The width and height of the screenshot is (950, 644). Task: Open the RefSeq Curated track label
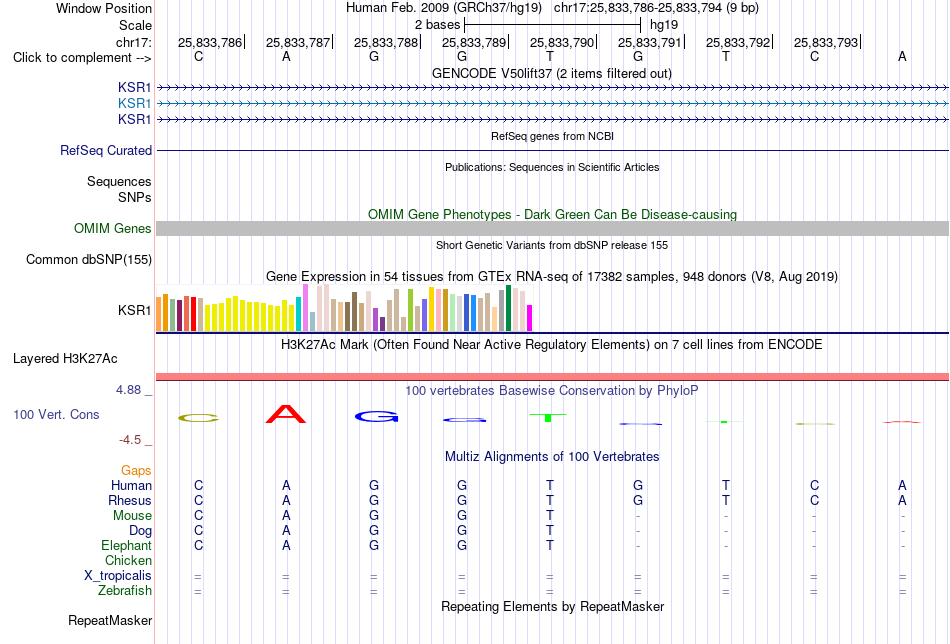(x=106, y=150)
